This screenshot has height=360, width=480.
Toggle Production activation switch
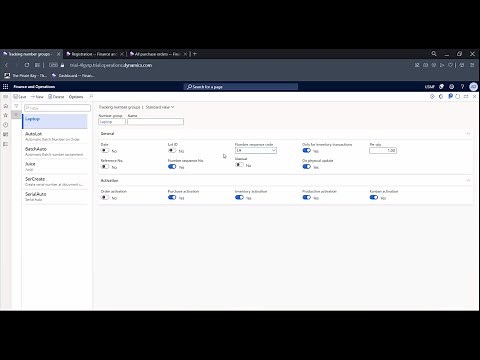coord(307,197)
